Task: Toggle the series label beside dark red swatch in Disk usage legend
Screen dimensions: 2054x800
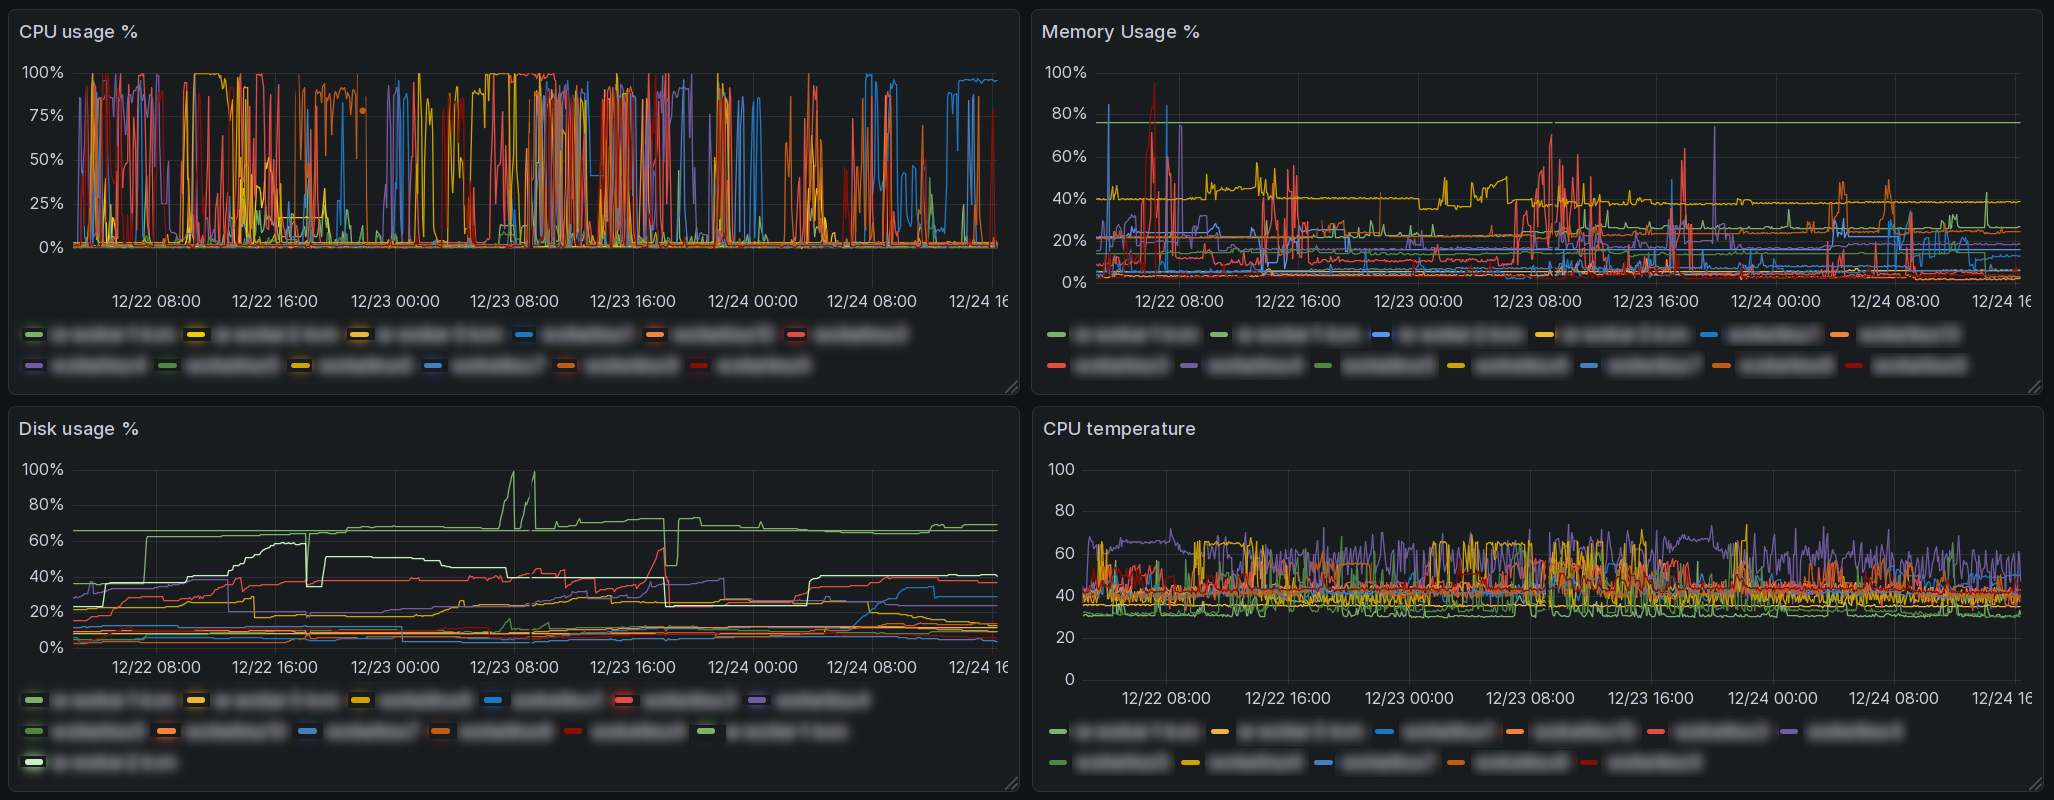Action: pyautogui.click(x=637, y=732)
